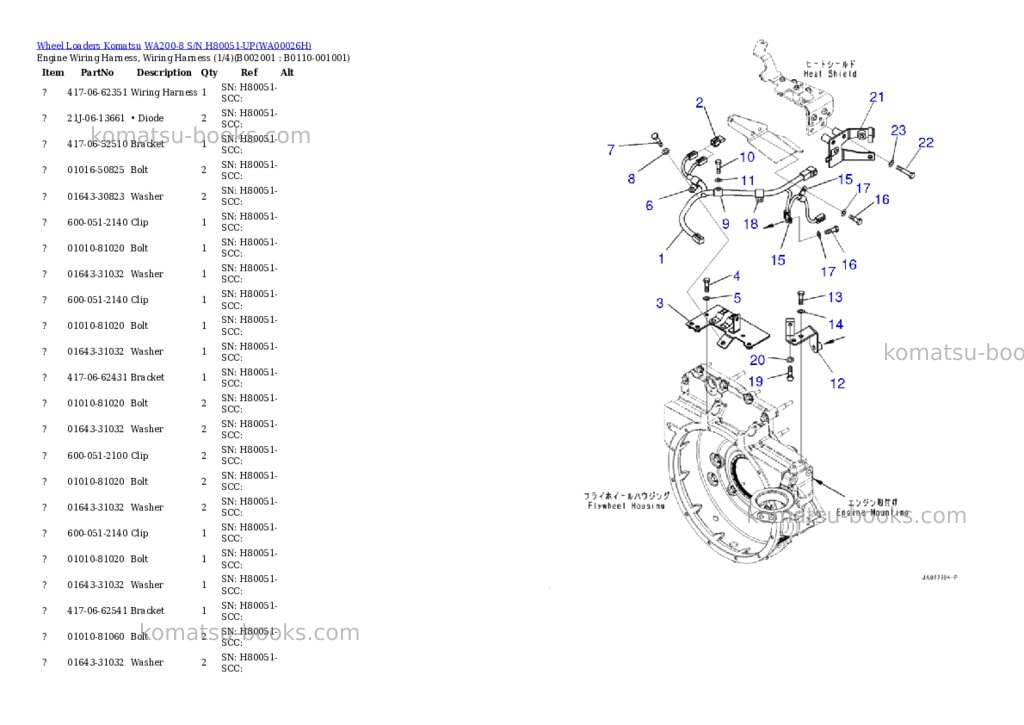The width and height of the screenshot is (1024, 725).
Task: Click the Qty column header
Action: click(x=209, y=72)
